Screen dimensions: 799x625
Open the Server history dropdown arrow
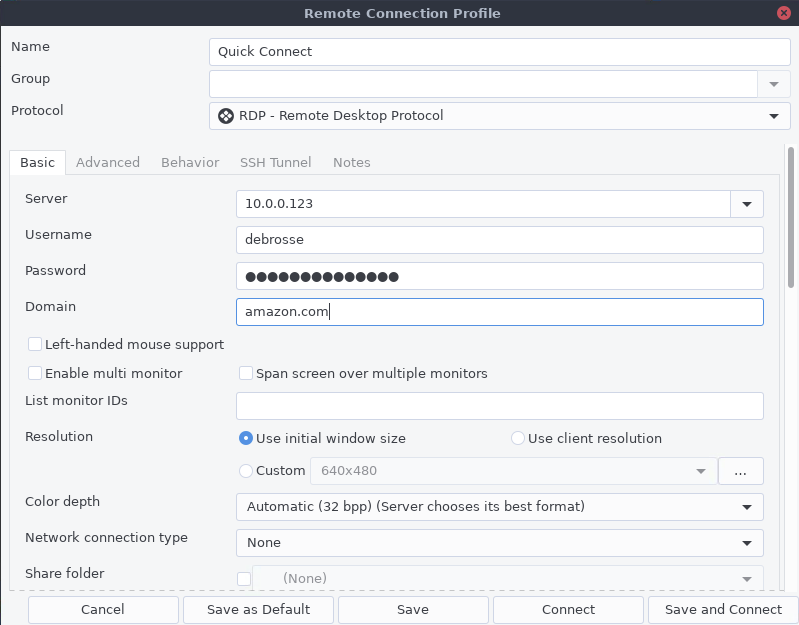[747, 204]
